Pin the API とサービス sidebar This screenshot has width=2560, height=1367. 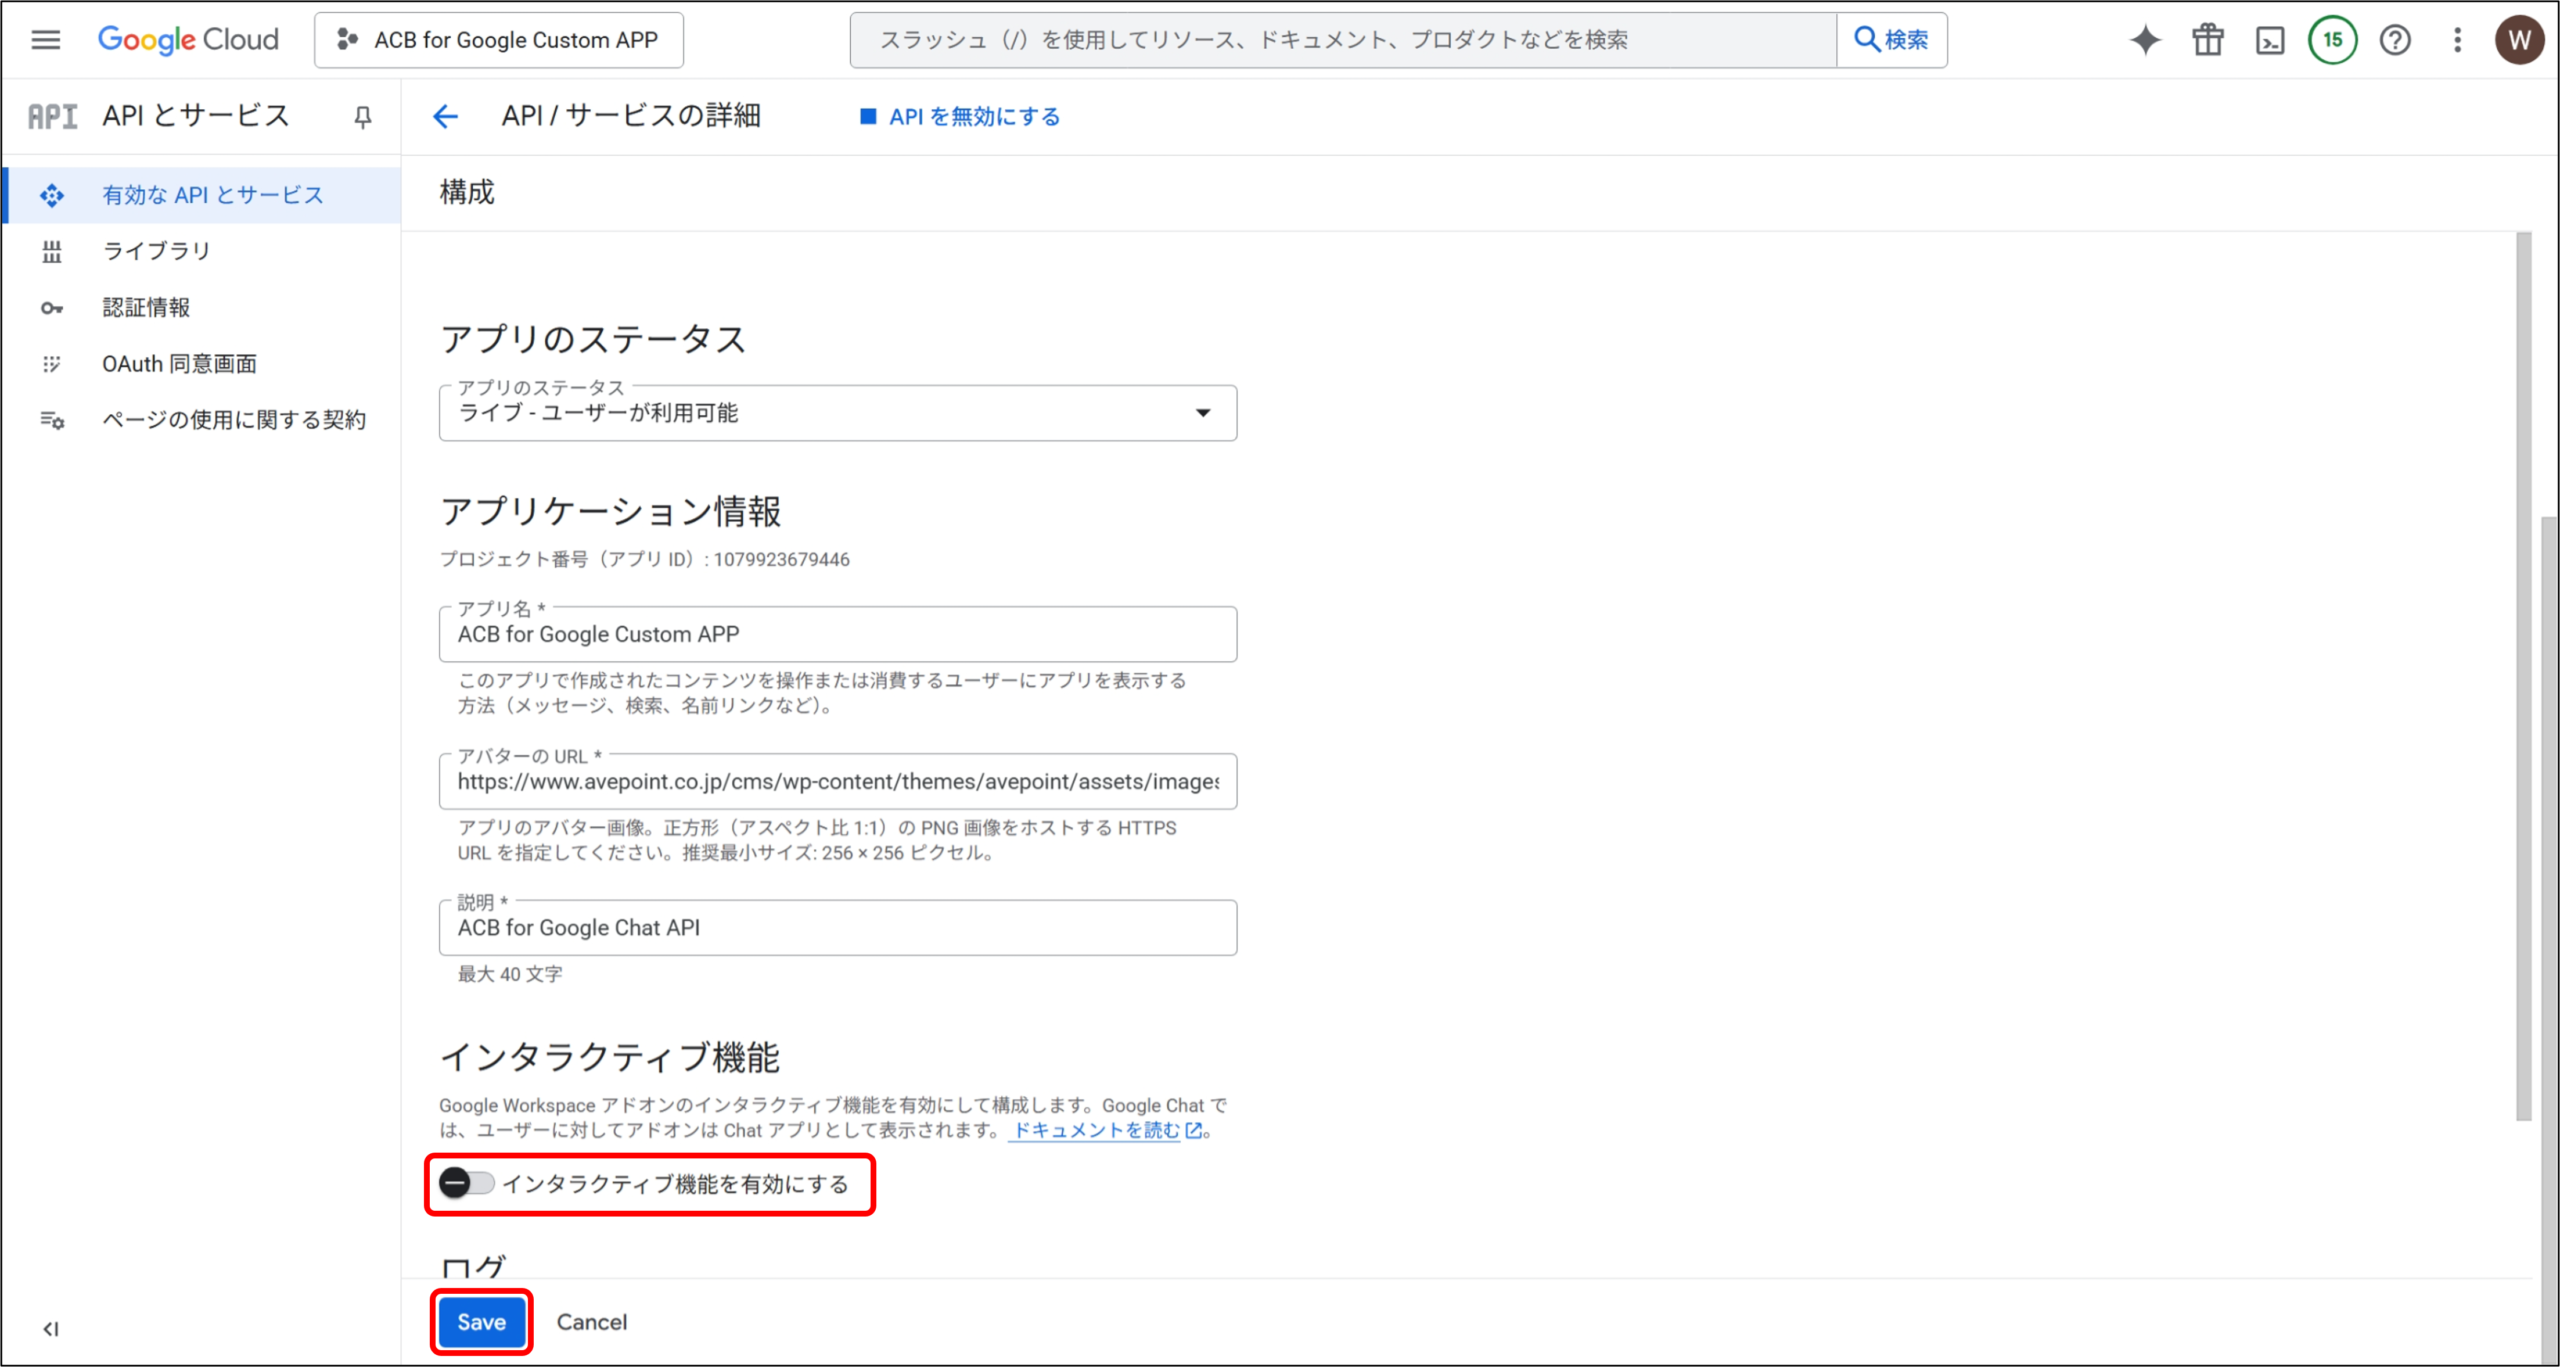[363, 117]
